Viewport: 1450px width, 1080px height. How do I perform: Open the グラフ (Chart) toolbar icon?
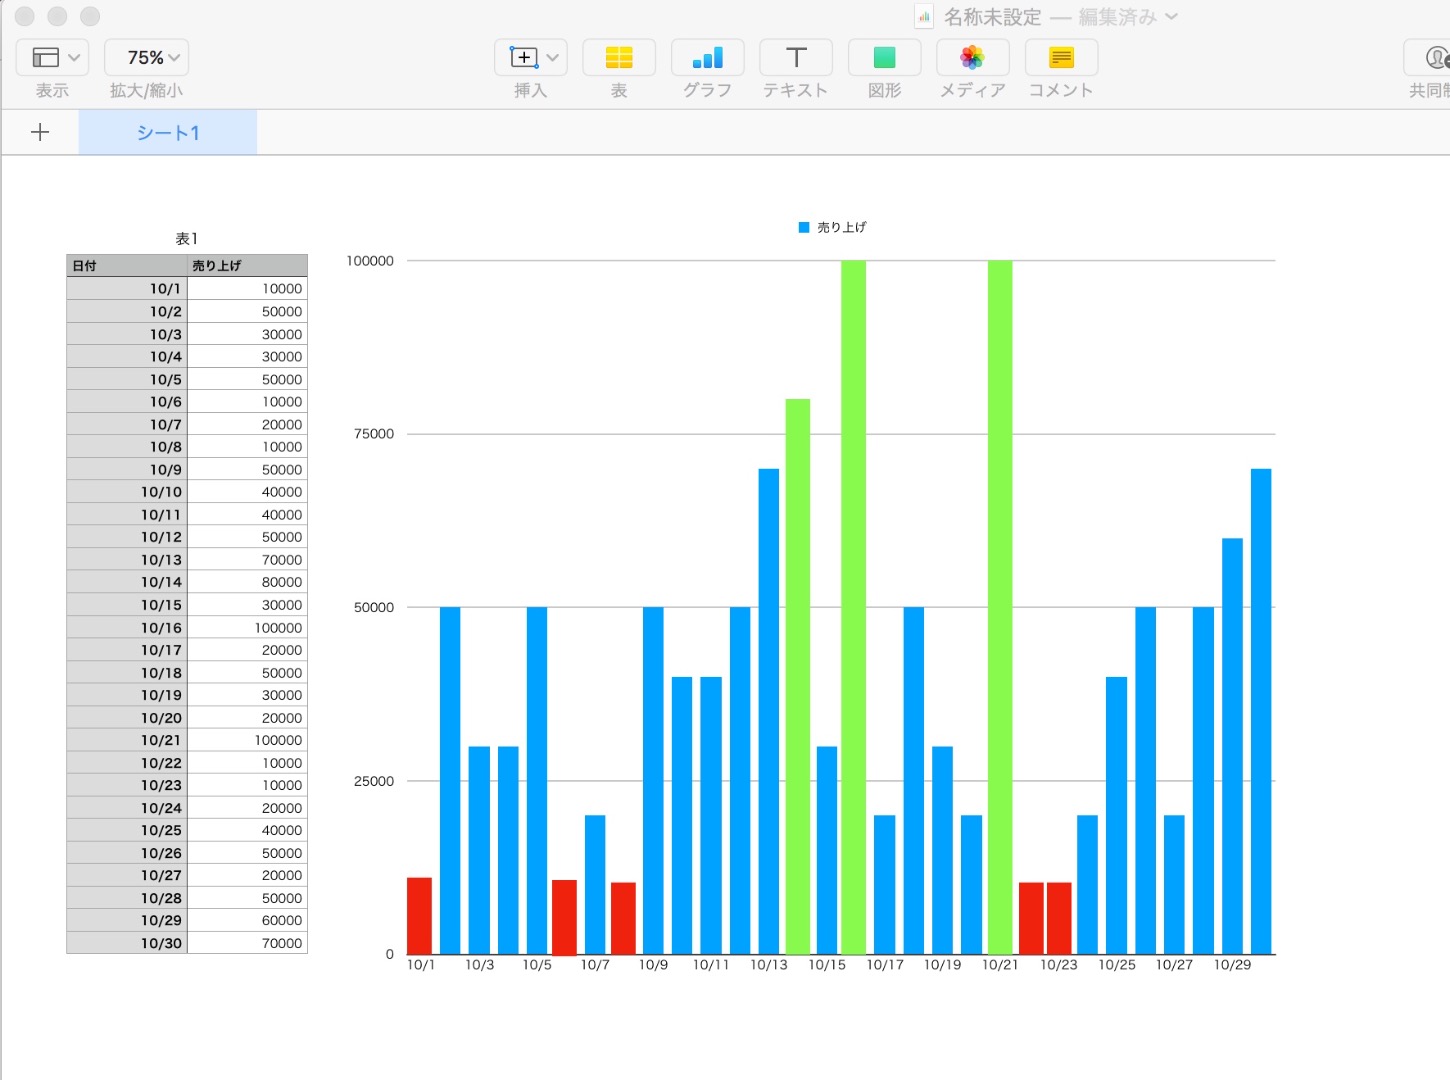click(x=707, y=58)
